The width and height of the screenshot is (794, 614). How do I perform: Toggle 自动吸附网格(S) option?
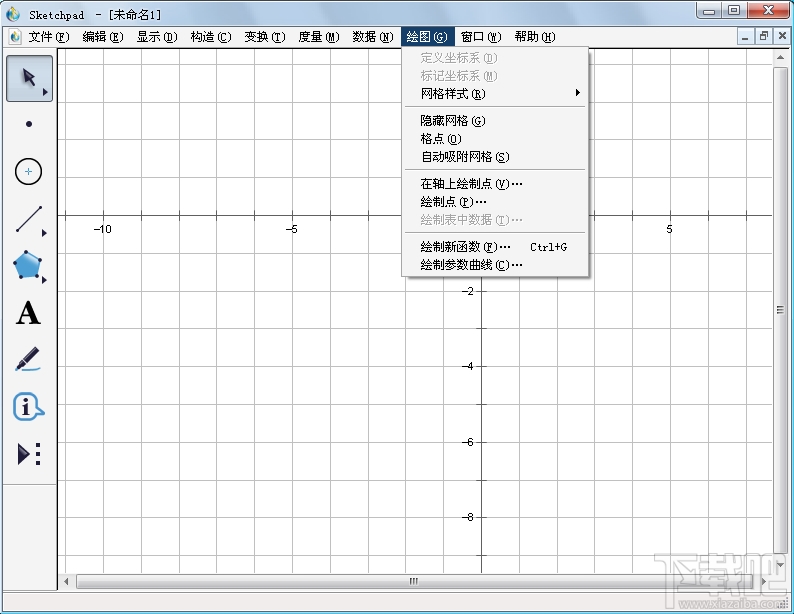(495, 157)
